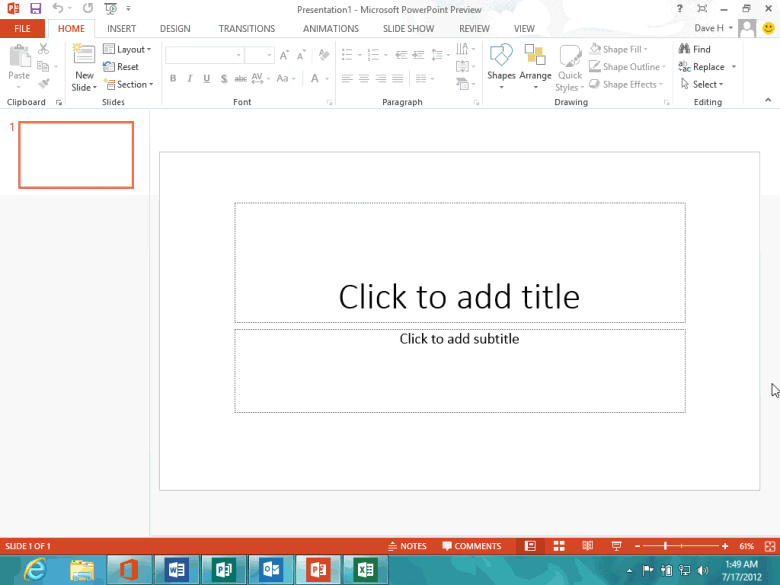The image size is (780, 585).
Task: Open Shape Outline dropdown
Action: [x=627, y=67]
